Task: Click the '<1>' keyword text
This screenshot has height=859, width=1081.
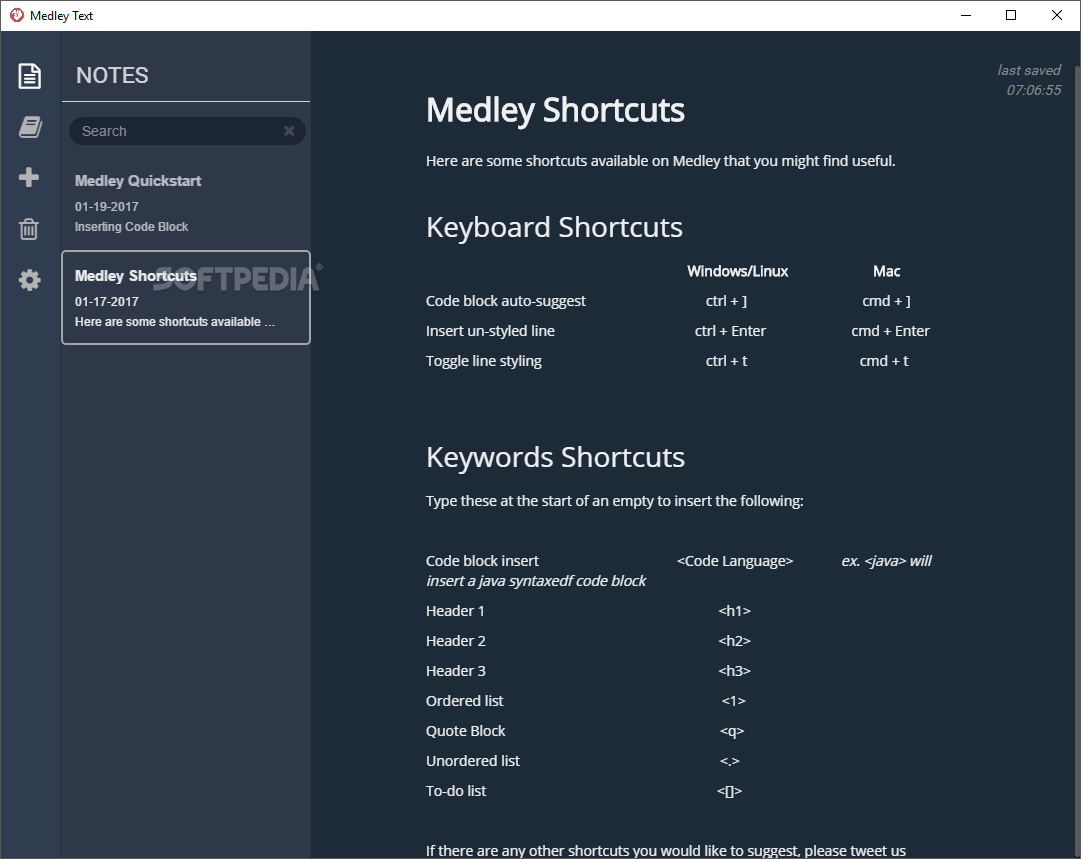Action: [734, 700]
